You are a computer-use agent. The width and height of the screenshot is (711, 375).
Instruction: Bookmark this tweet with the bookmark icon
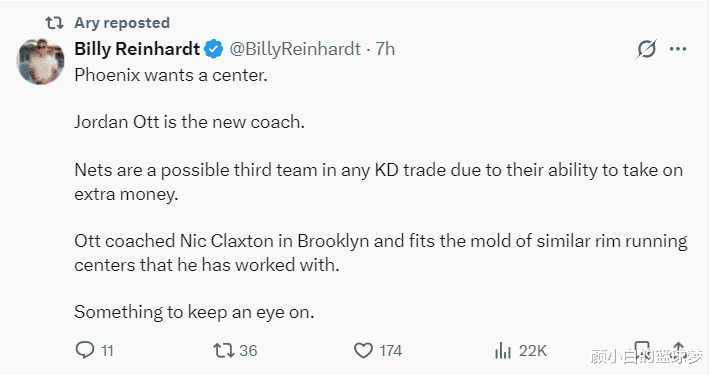[642, 351]
